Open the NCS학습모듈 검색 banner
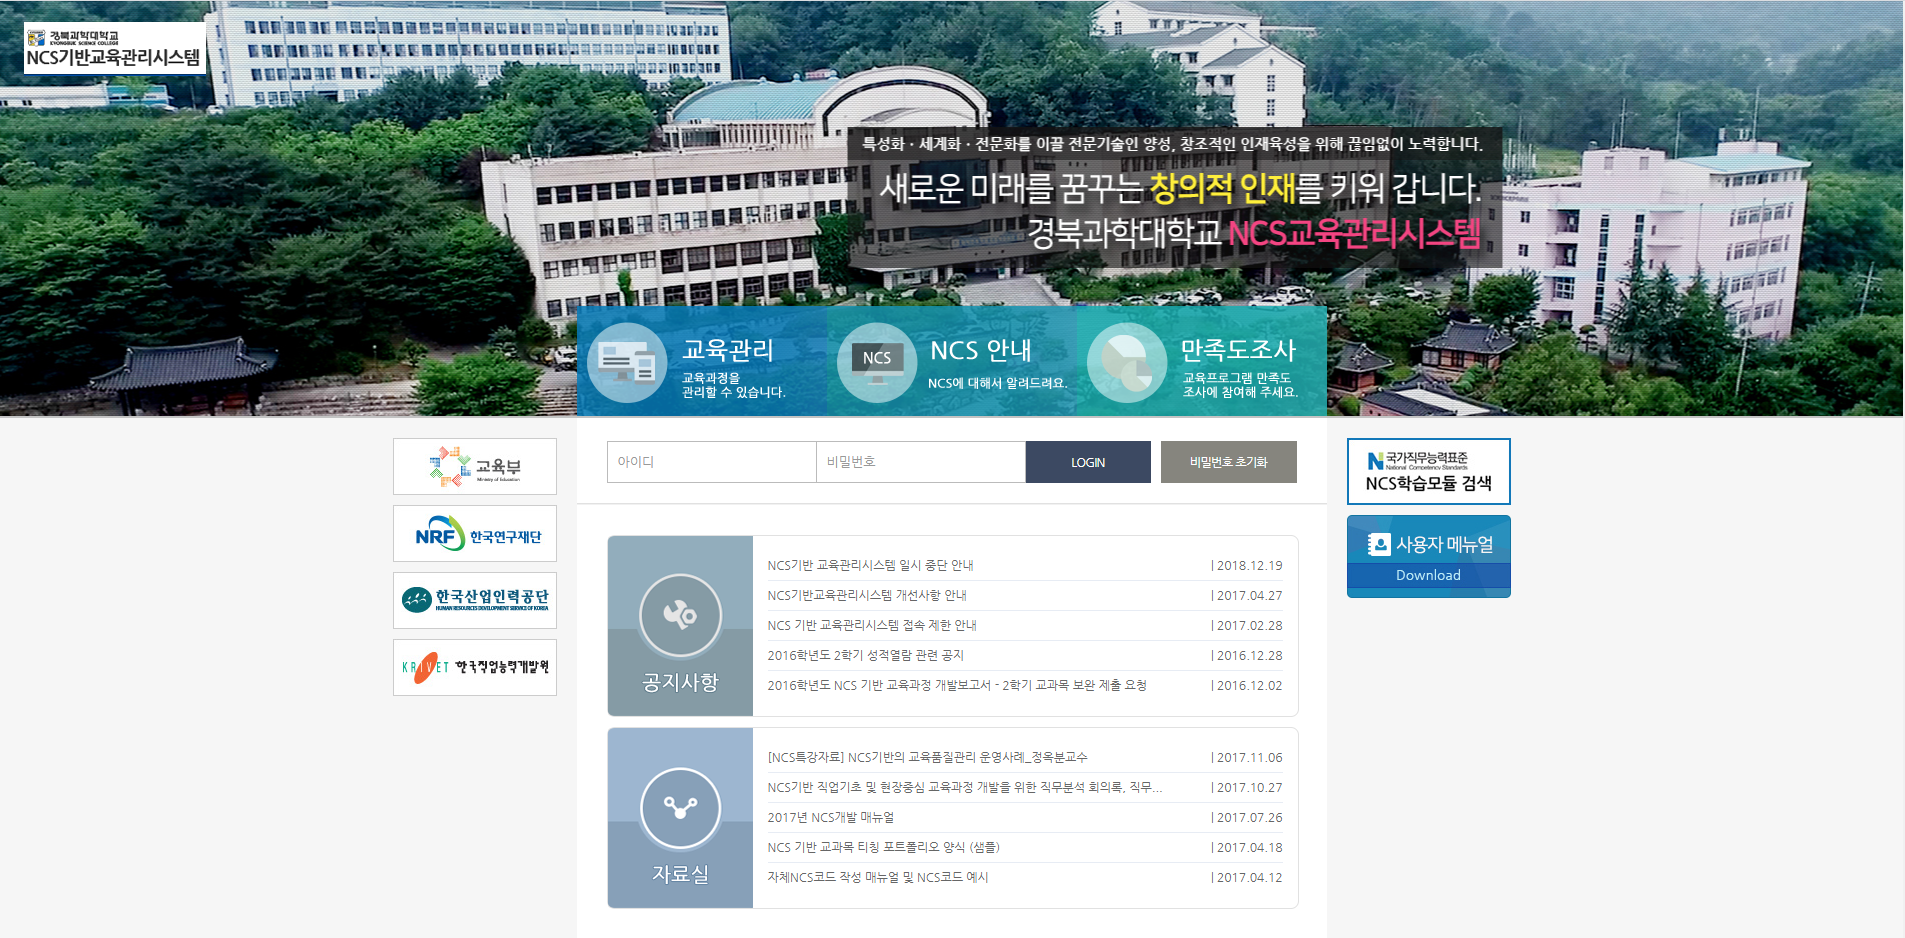This screenshot has height=938, width=1905. pyautogui.click(x=1428, y=471)
